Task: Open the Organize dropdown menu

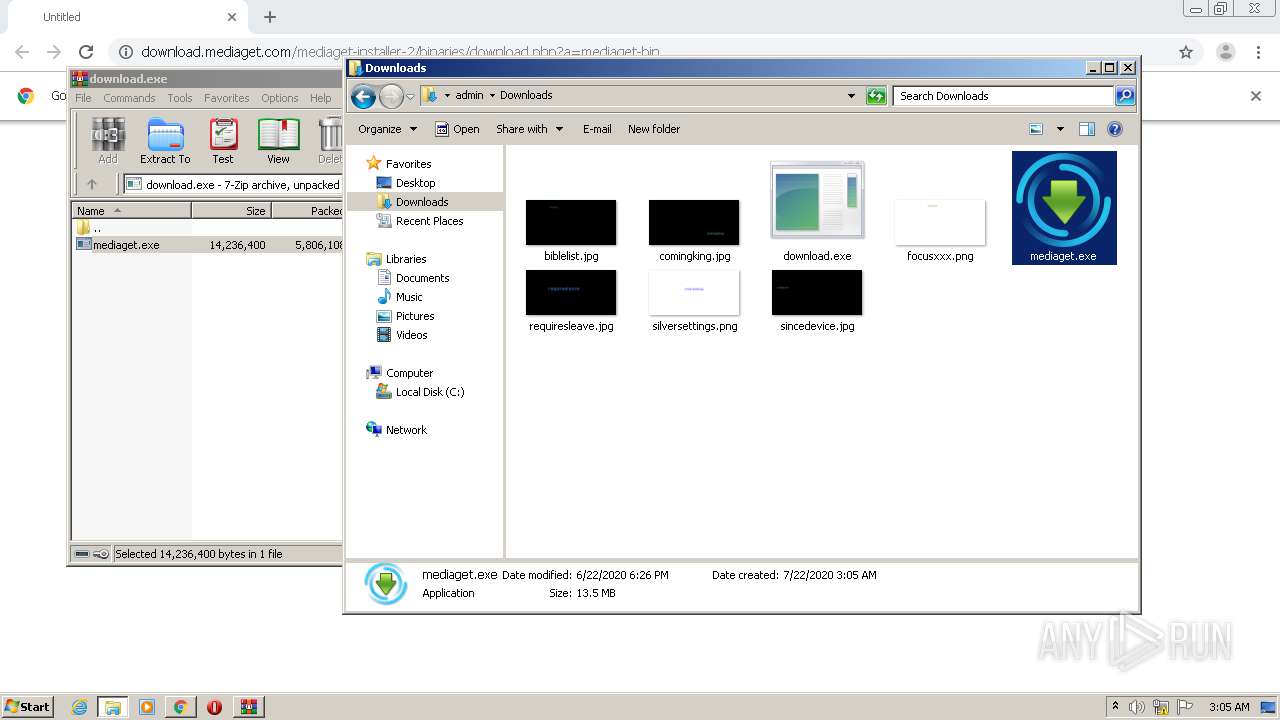Action: click(x=387, y=129)
